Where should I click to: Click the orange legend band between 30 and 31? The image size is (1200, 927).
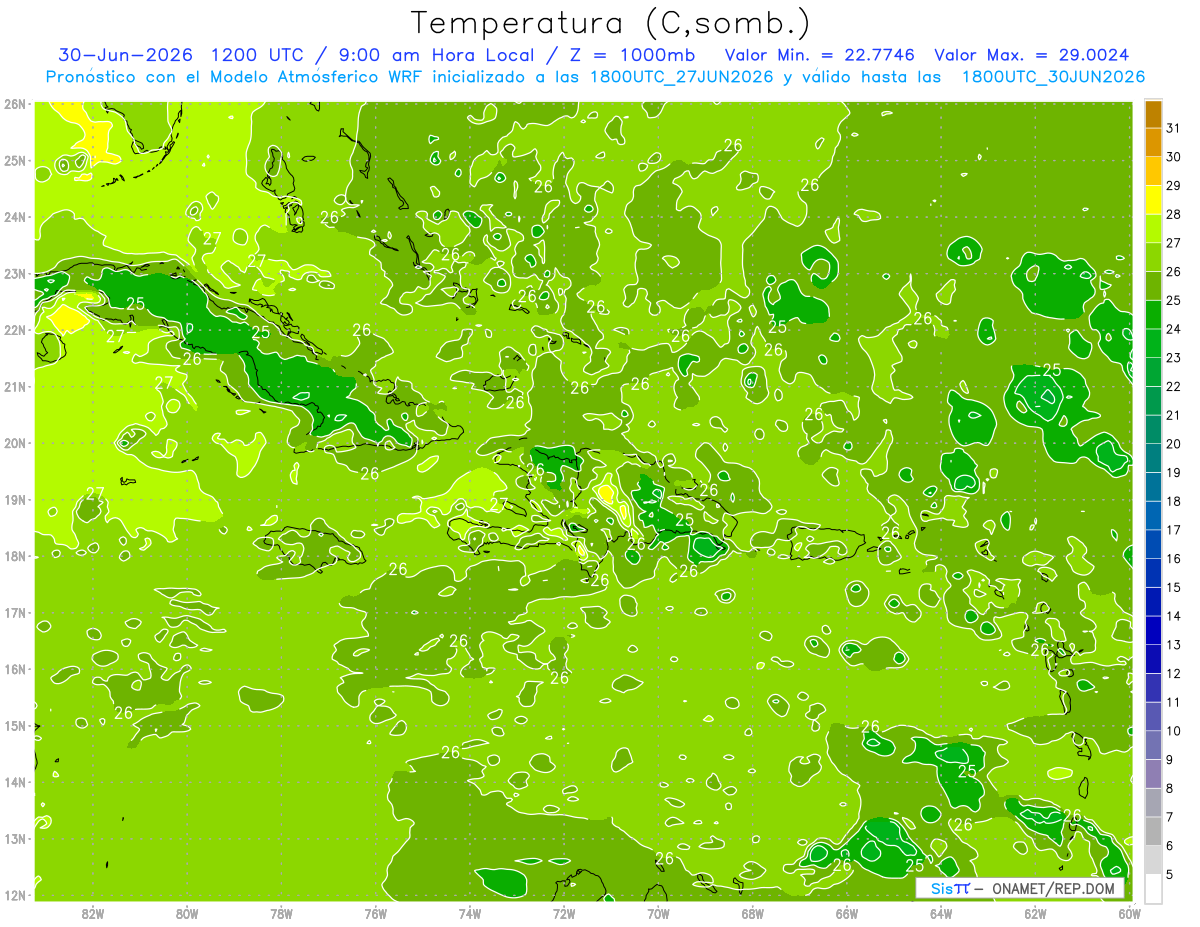click(x=1153, y=143)
